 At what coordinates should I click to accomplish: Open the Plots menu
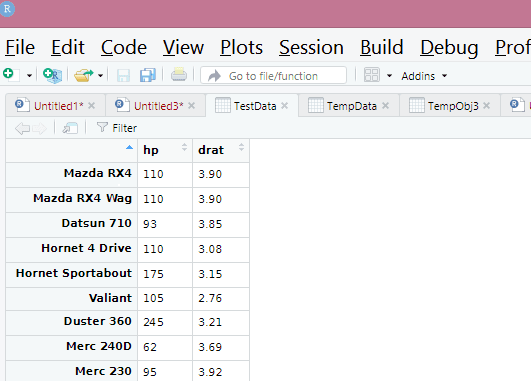(241, 47)
